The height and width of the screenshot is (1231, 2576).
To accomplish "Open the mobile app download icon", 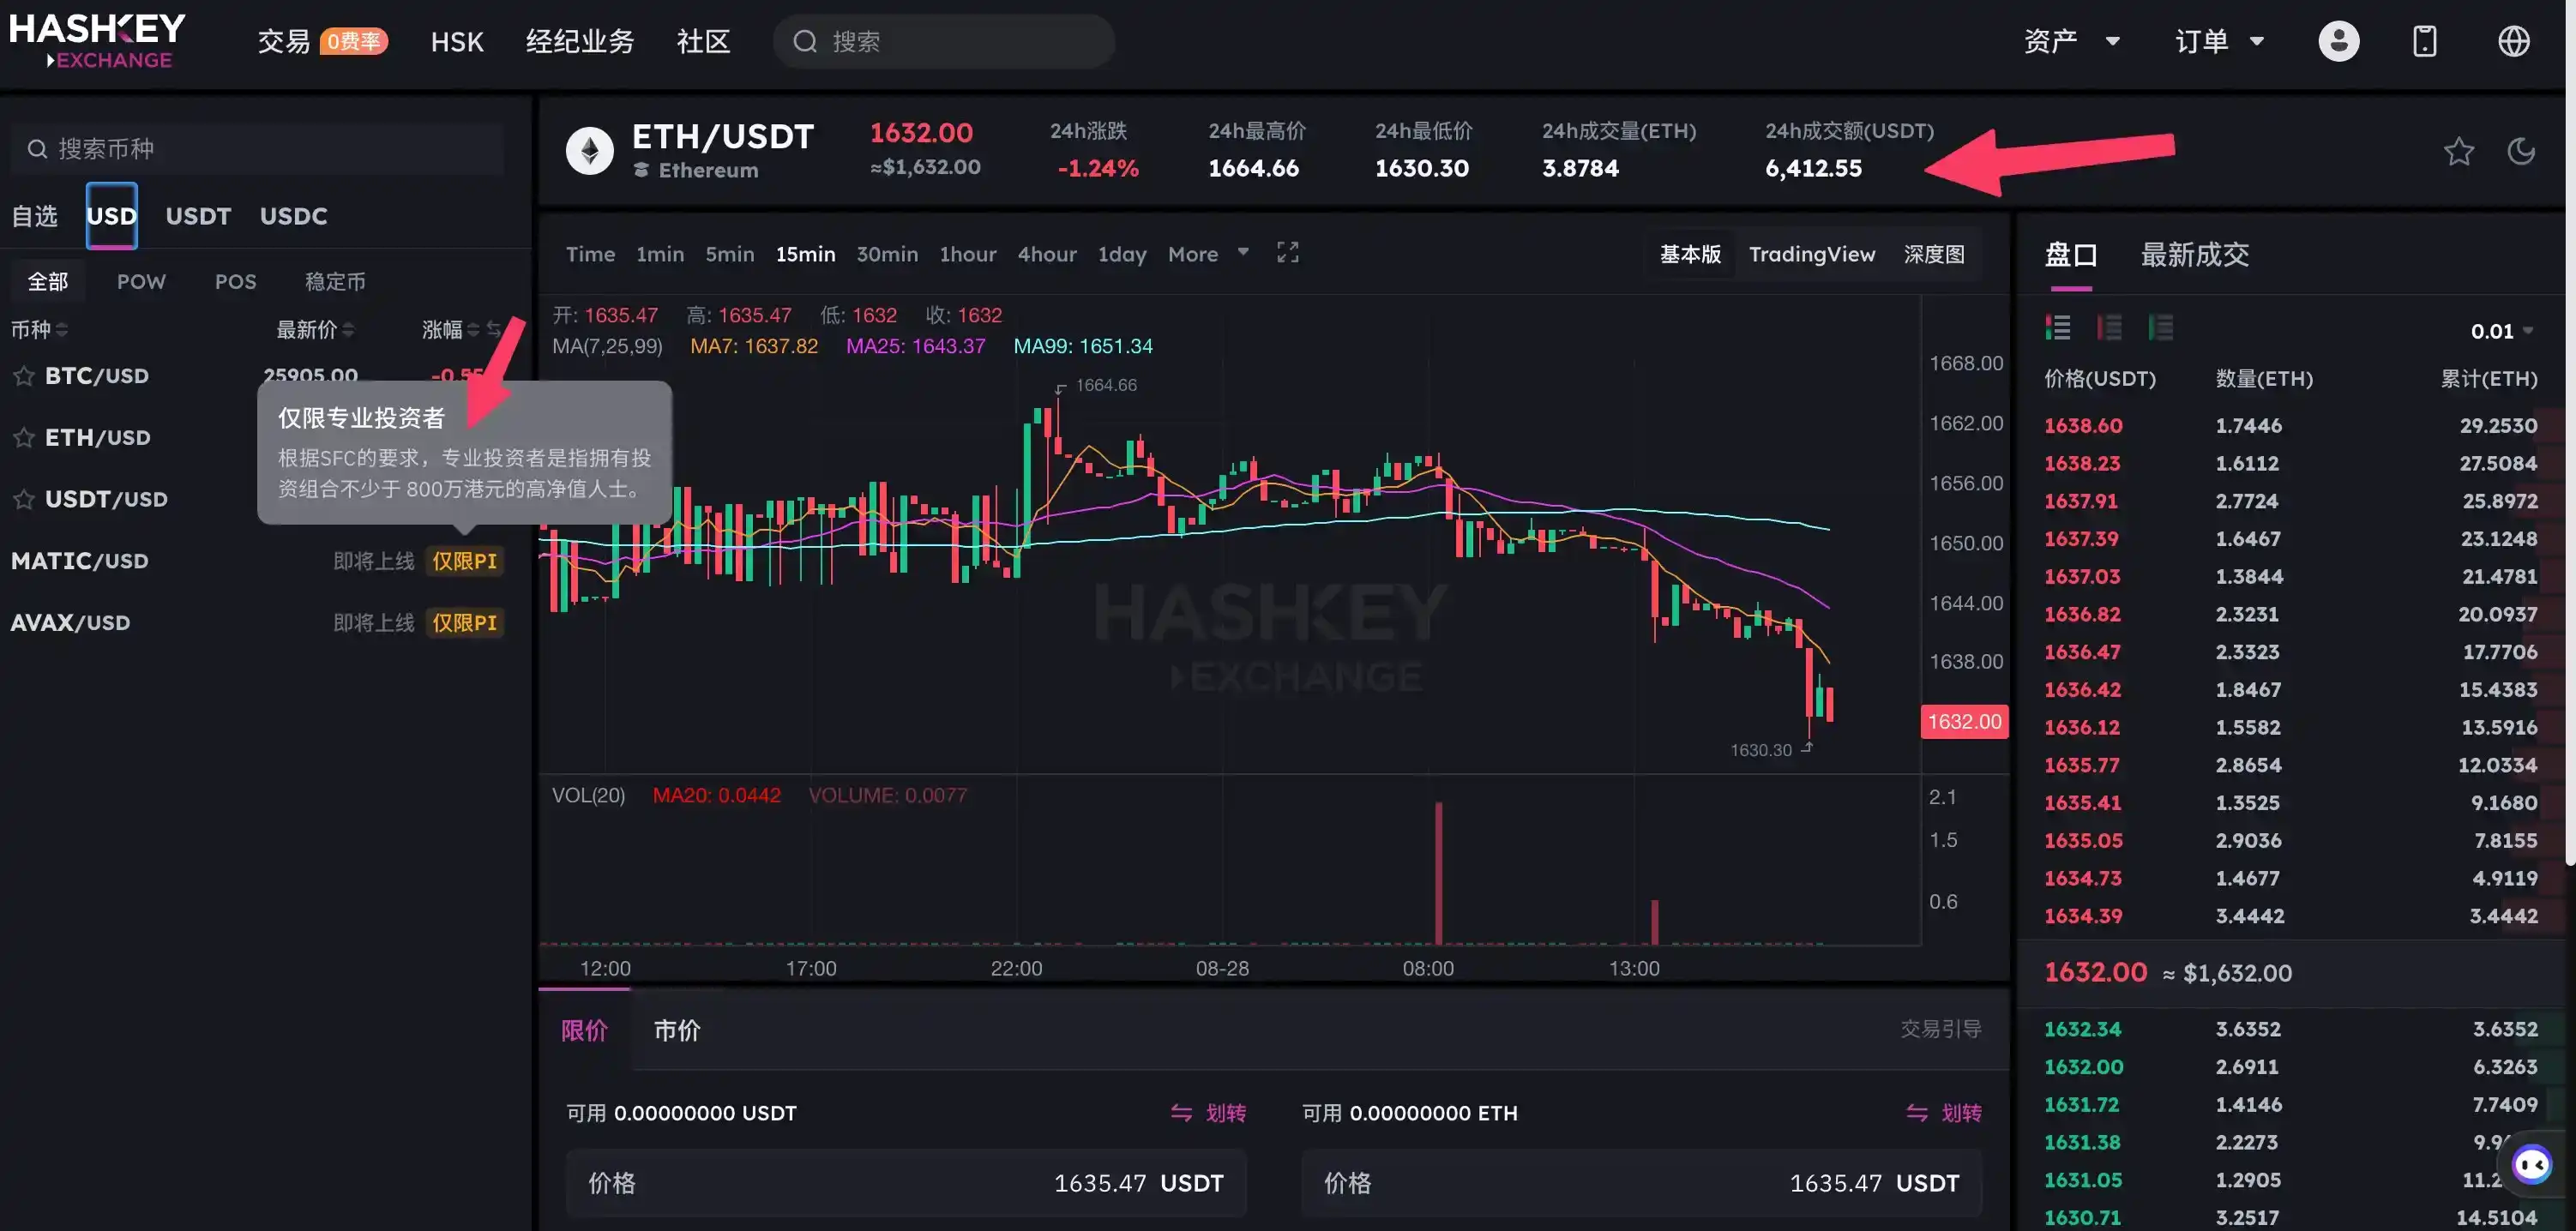I will [x=2424, y=41].
